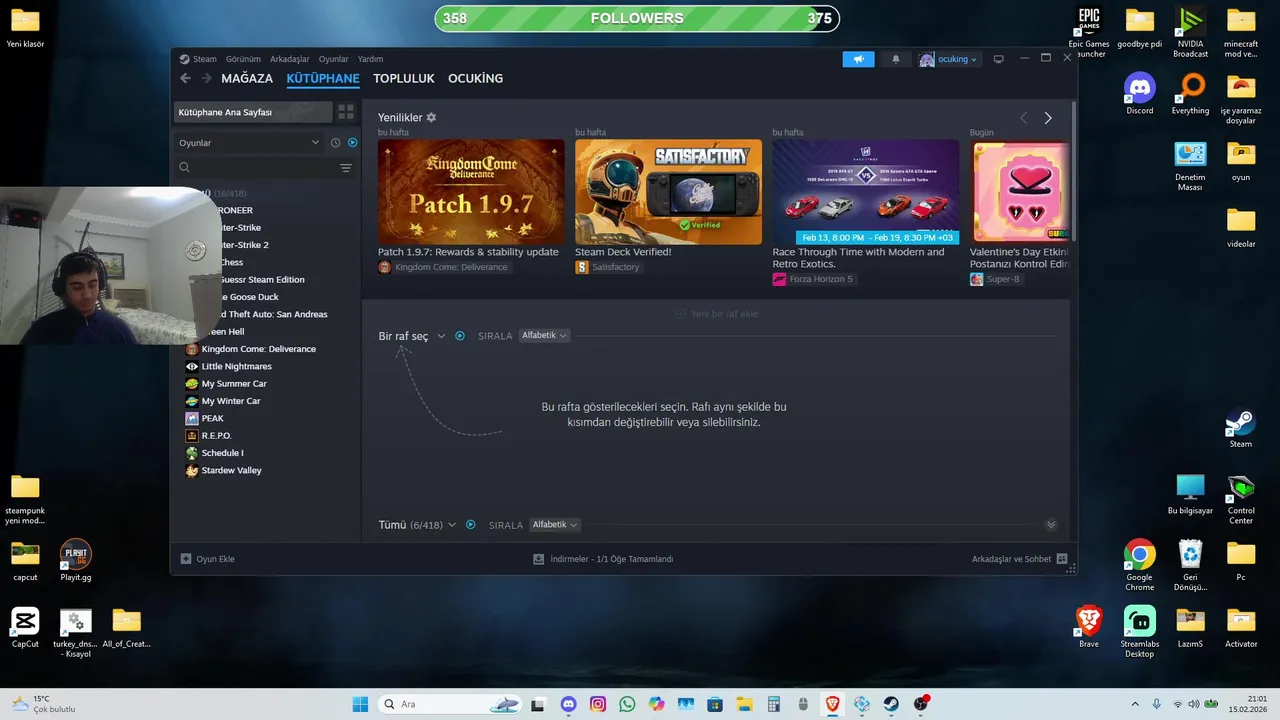Toggle ready-to-play filter icon in sidebar
1280x720 pixels.
click(352, 143)
